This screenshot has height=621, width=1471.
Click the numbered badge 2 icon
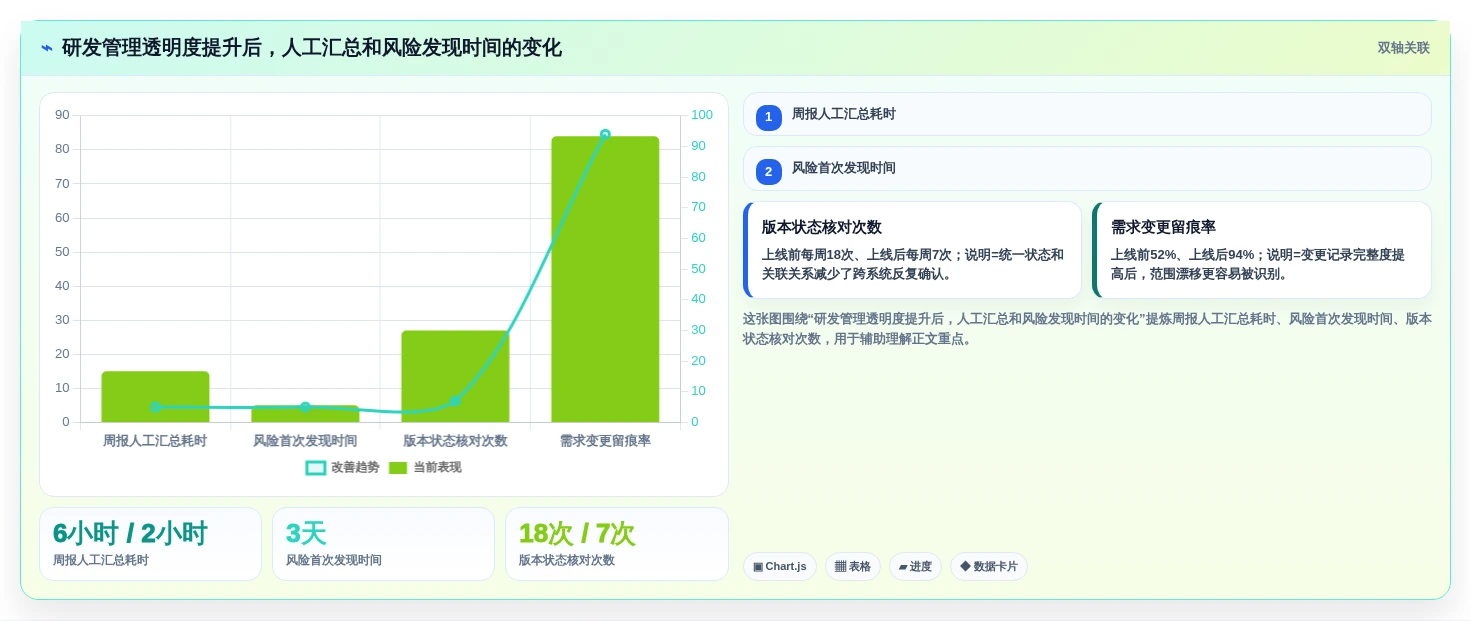coord(768,172)
